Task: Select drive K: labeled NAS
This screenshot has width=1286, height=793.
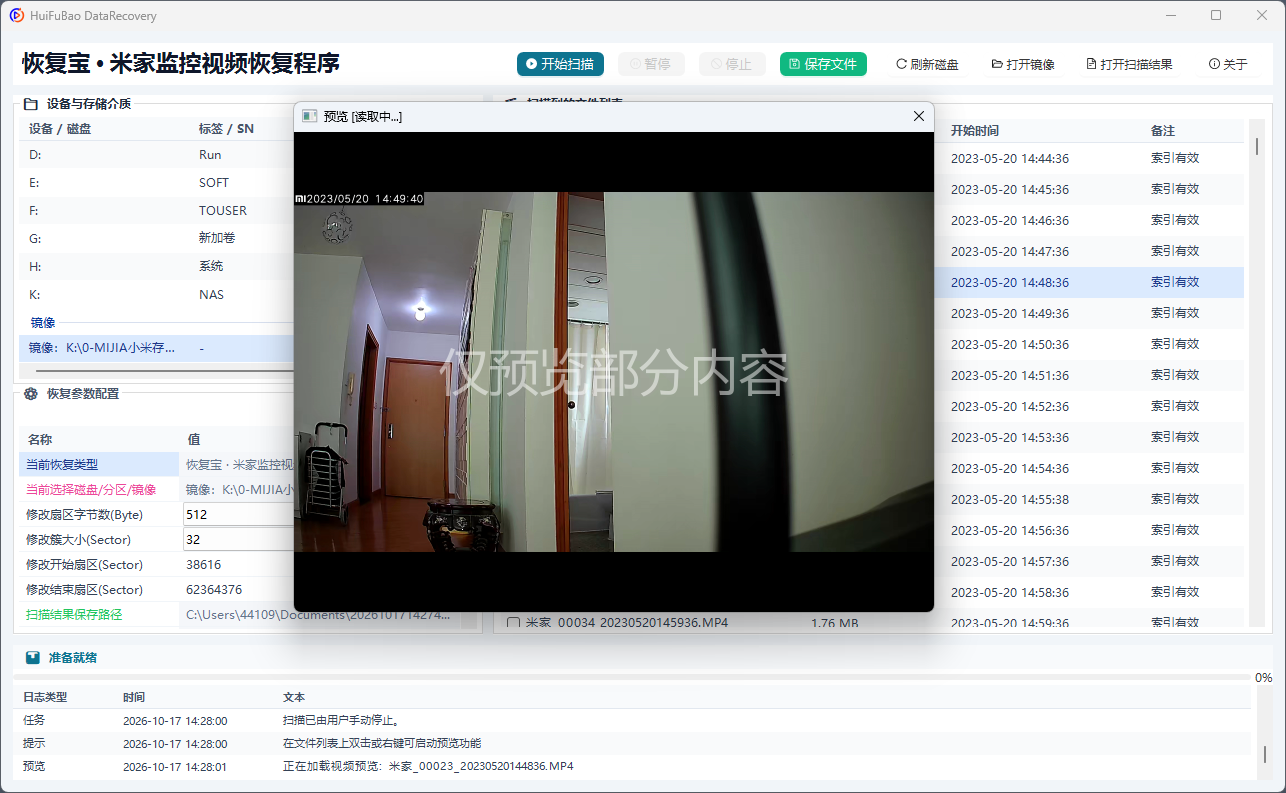Action: pyautogui.click(x=157, y=295)
